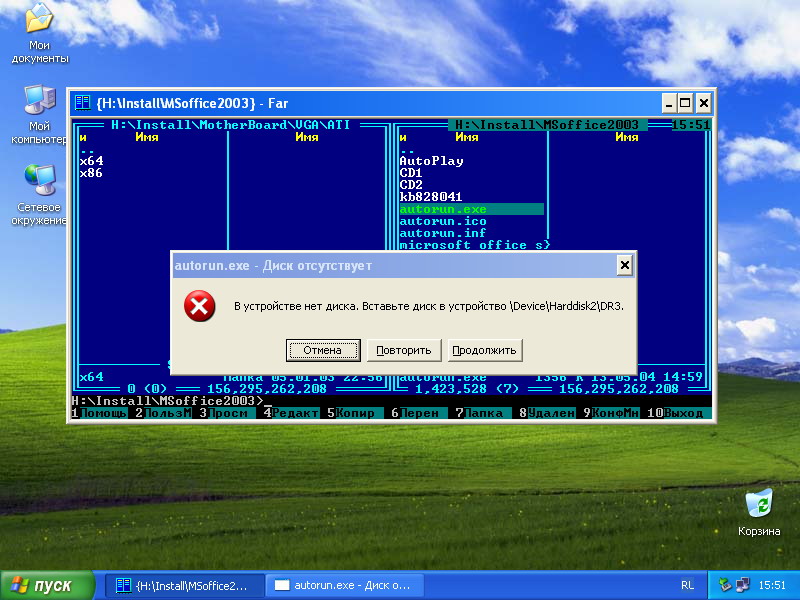
Task: Click 4 Редакт function key
Action: [291, 413]
